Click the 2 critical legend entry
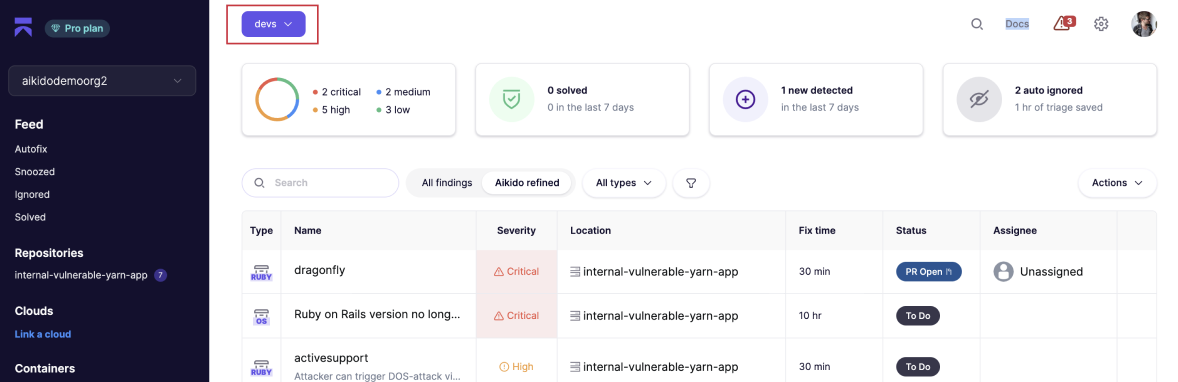This screenshot has width=1178, height=382. tap(337, 92)
